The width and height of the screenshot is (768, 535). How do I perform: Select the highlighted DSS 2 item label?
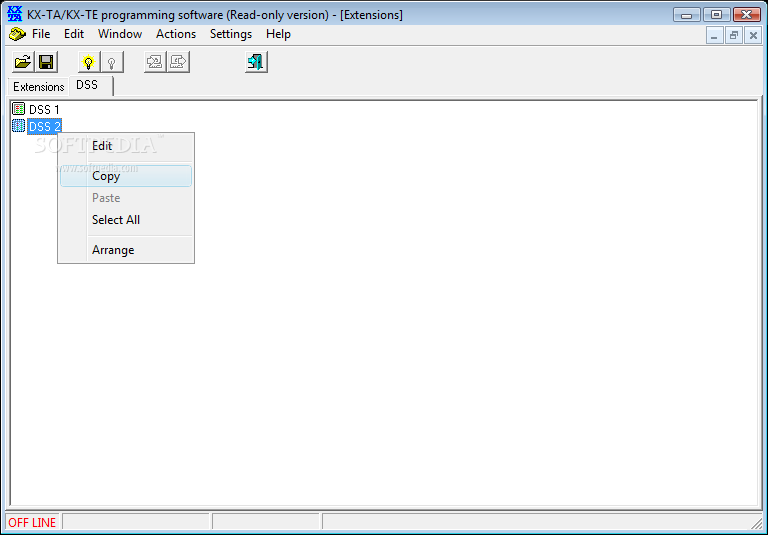[44, 127]
